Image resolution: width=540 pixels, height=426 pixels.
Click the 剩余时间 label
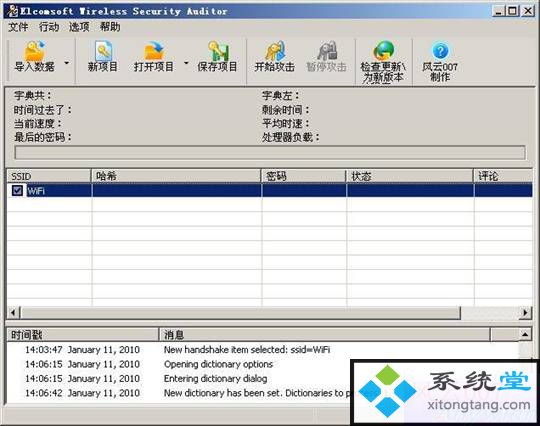pyautogui.click(x=285, y=110)
